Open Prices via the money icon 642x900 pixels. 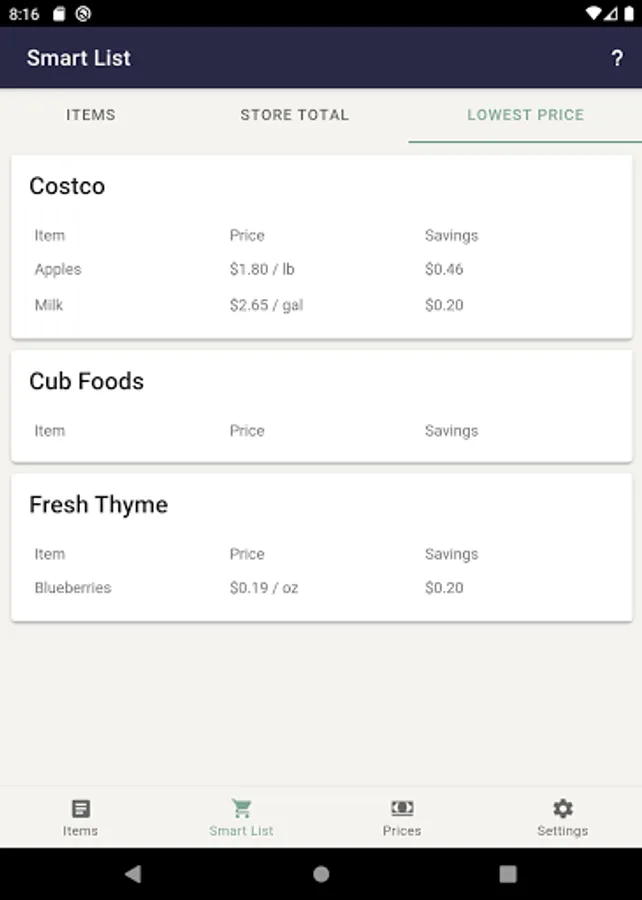tap(402, 808)
